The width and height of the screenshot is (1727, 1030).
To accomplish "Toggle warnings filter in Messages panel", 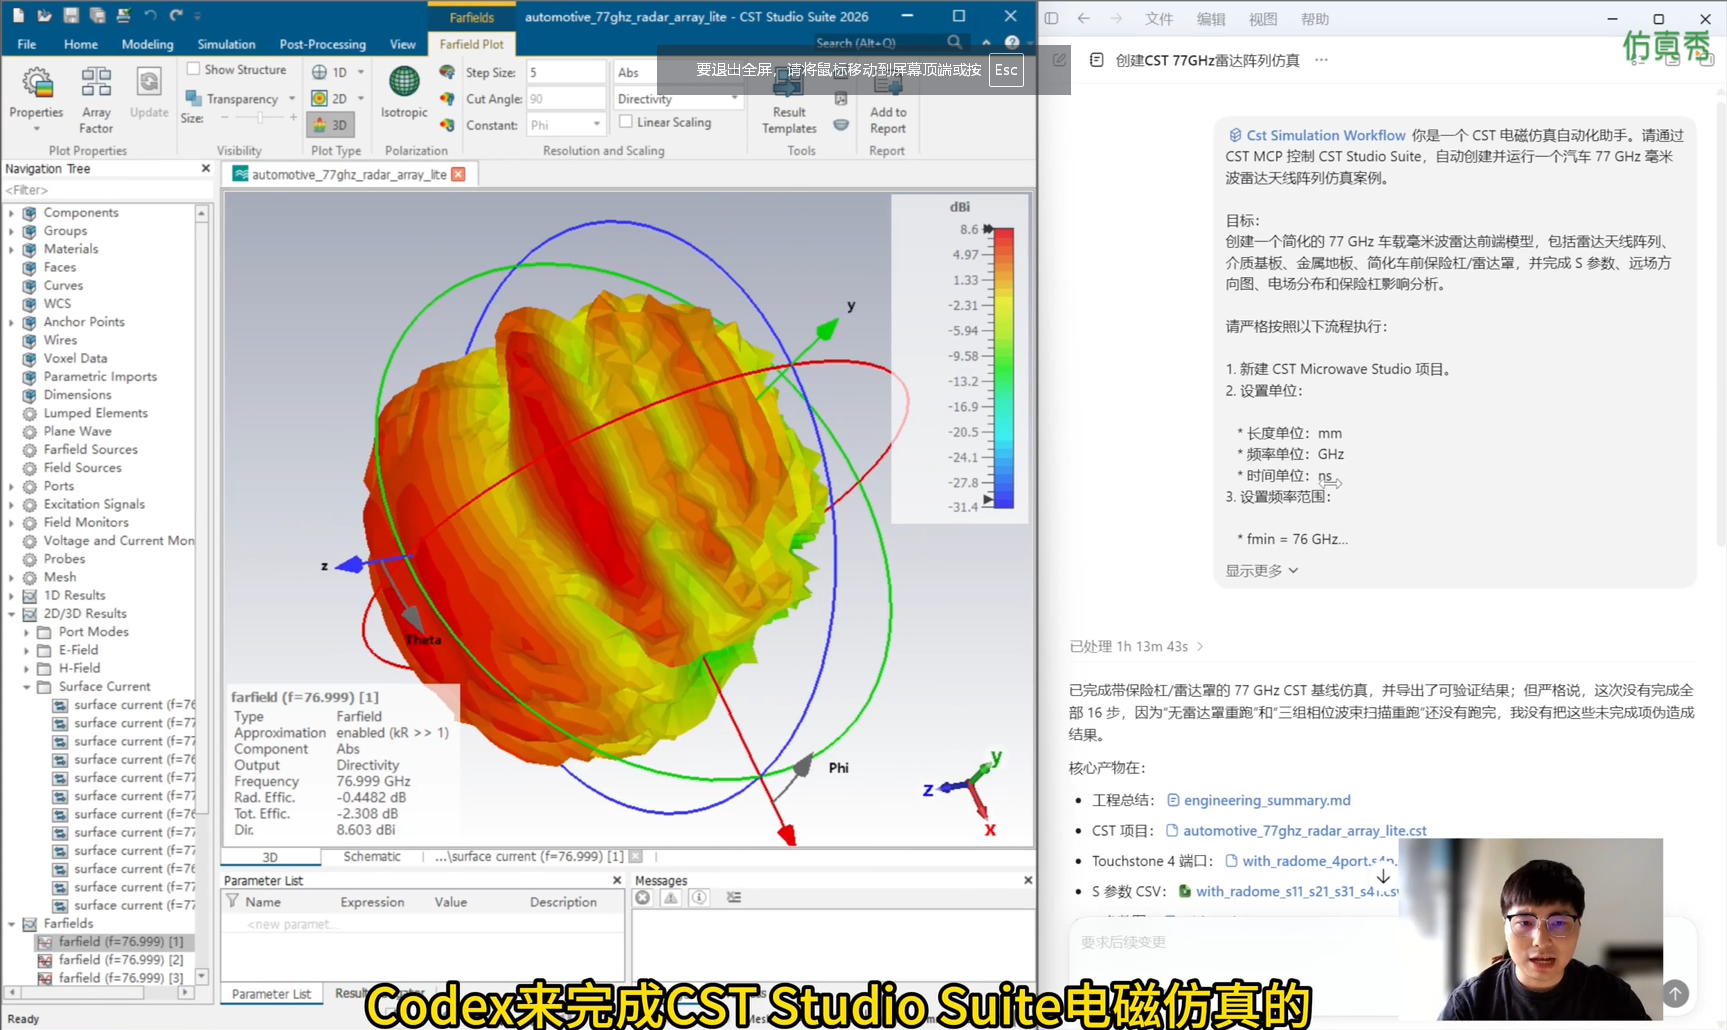I will (x=671, y=898).
